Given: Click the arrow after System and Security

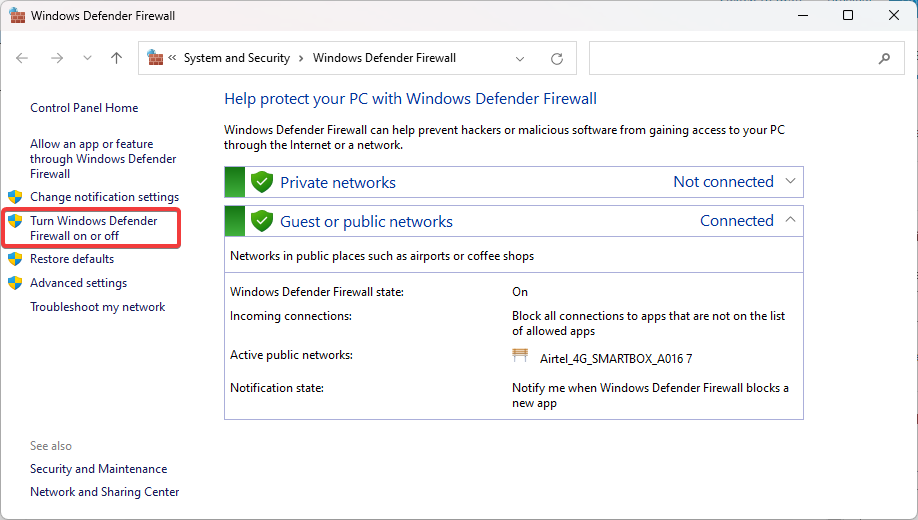Looking at the screenshot, I should (x=301, y=58).
